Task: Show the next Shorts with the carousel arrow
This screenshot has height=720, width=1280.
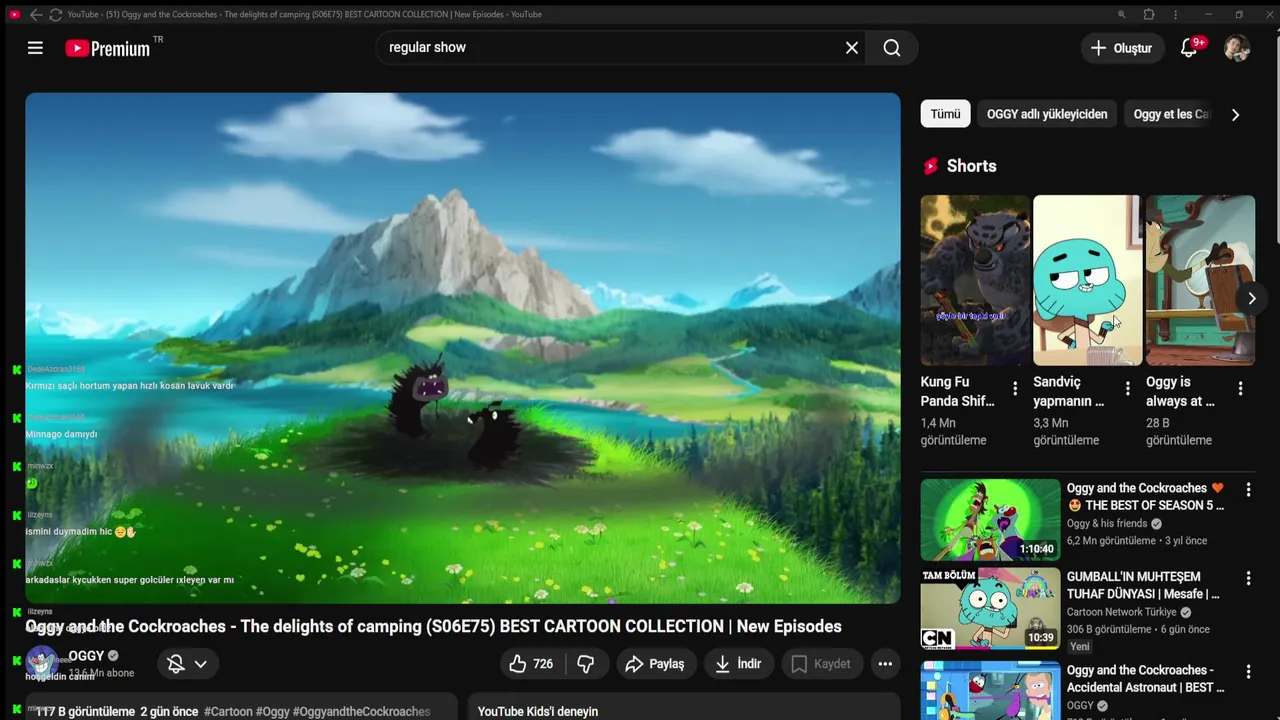Action: pyautogui.click(x=1251, y=298)
